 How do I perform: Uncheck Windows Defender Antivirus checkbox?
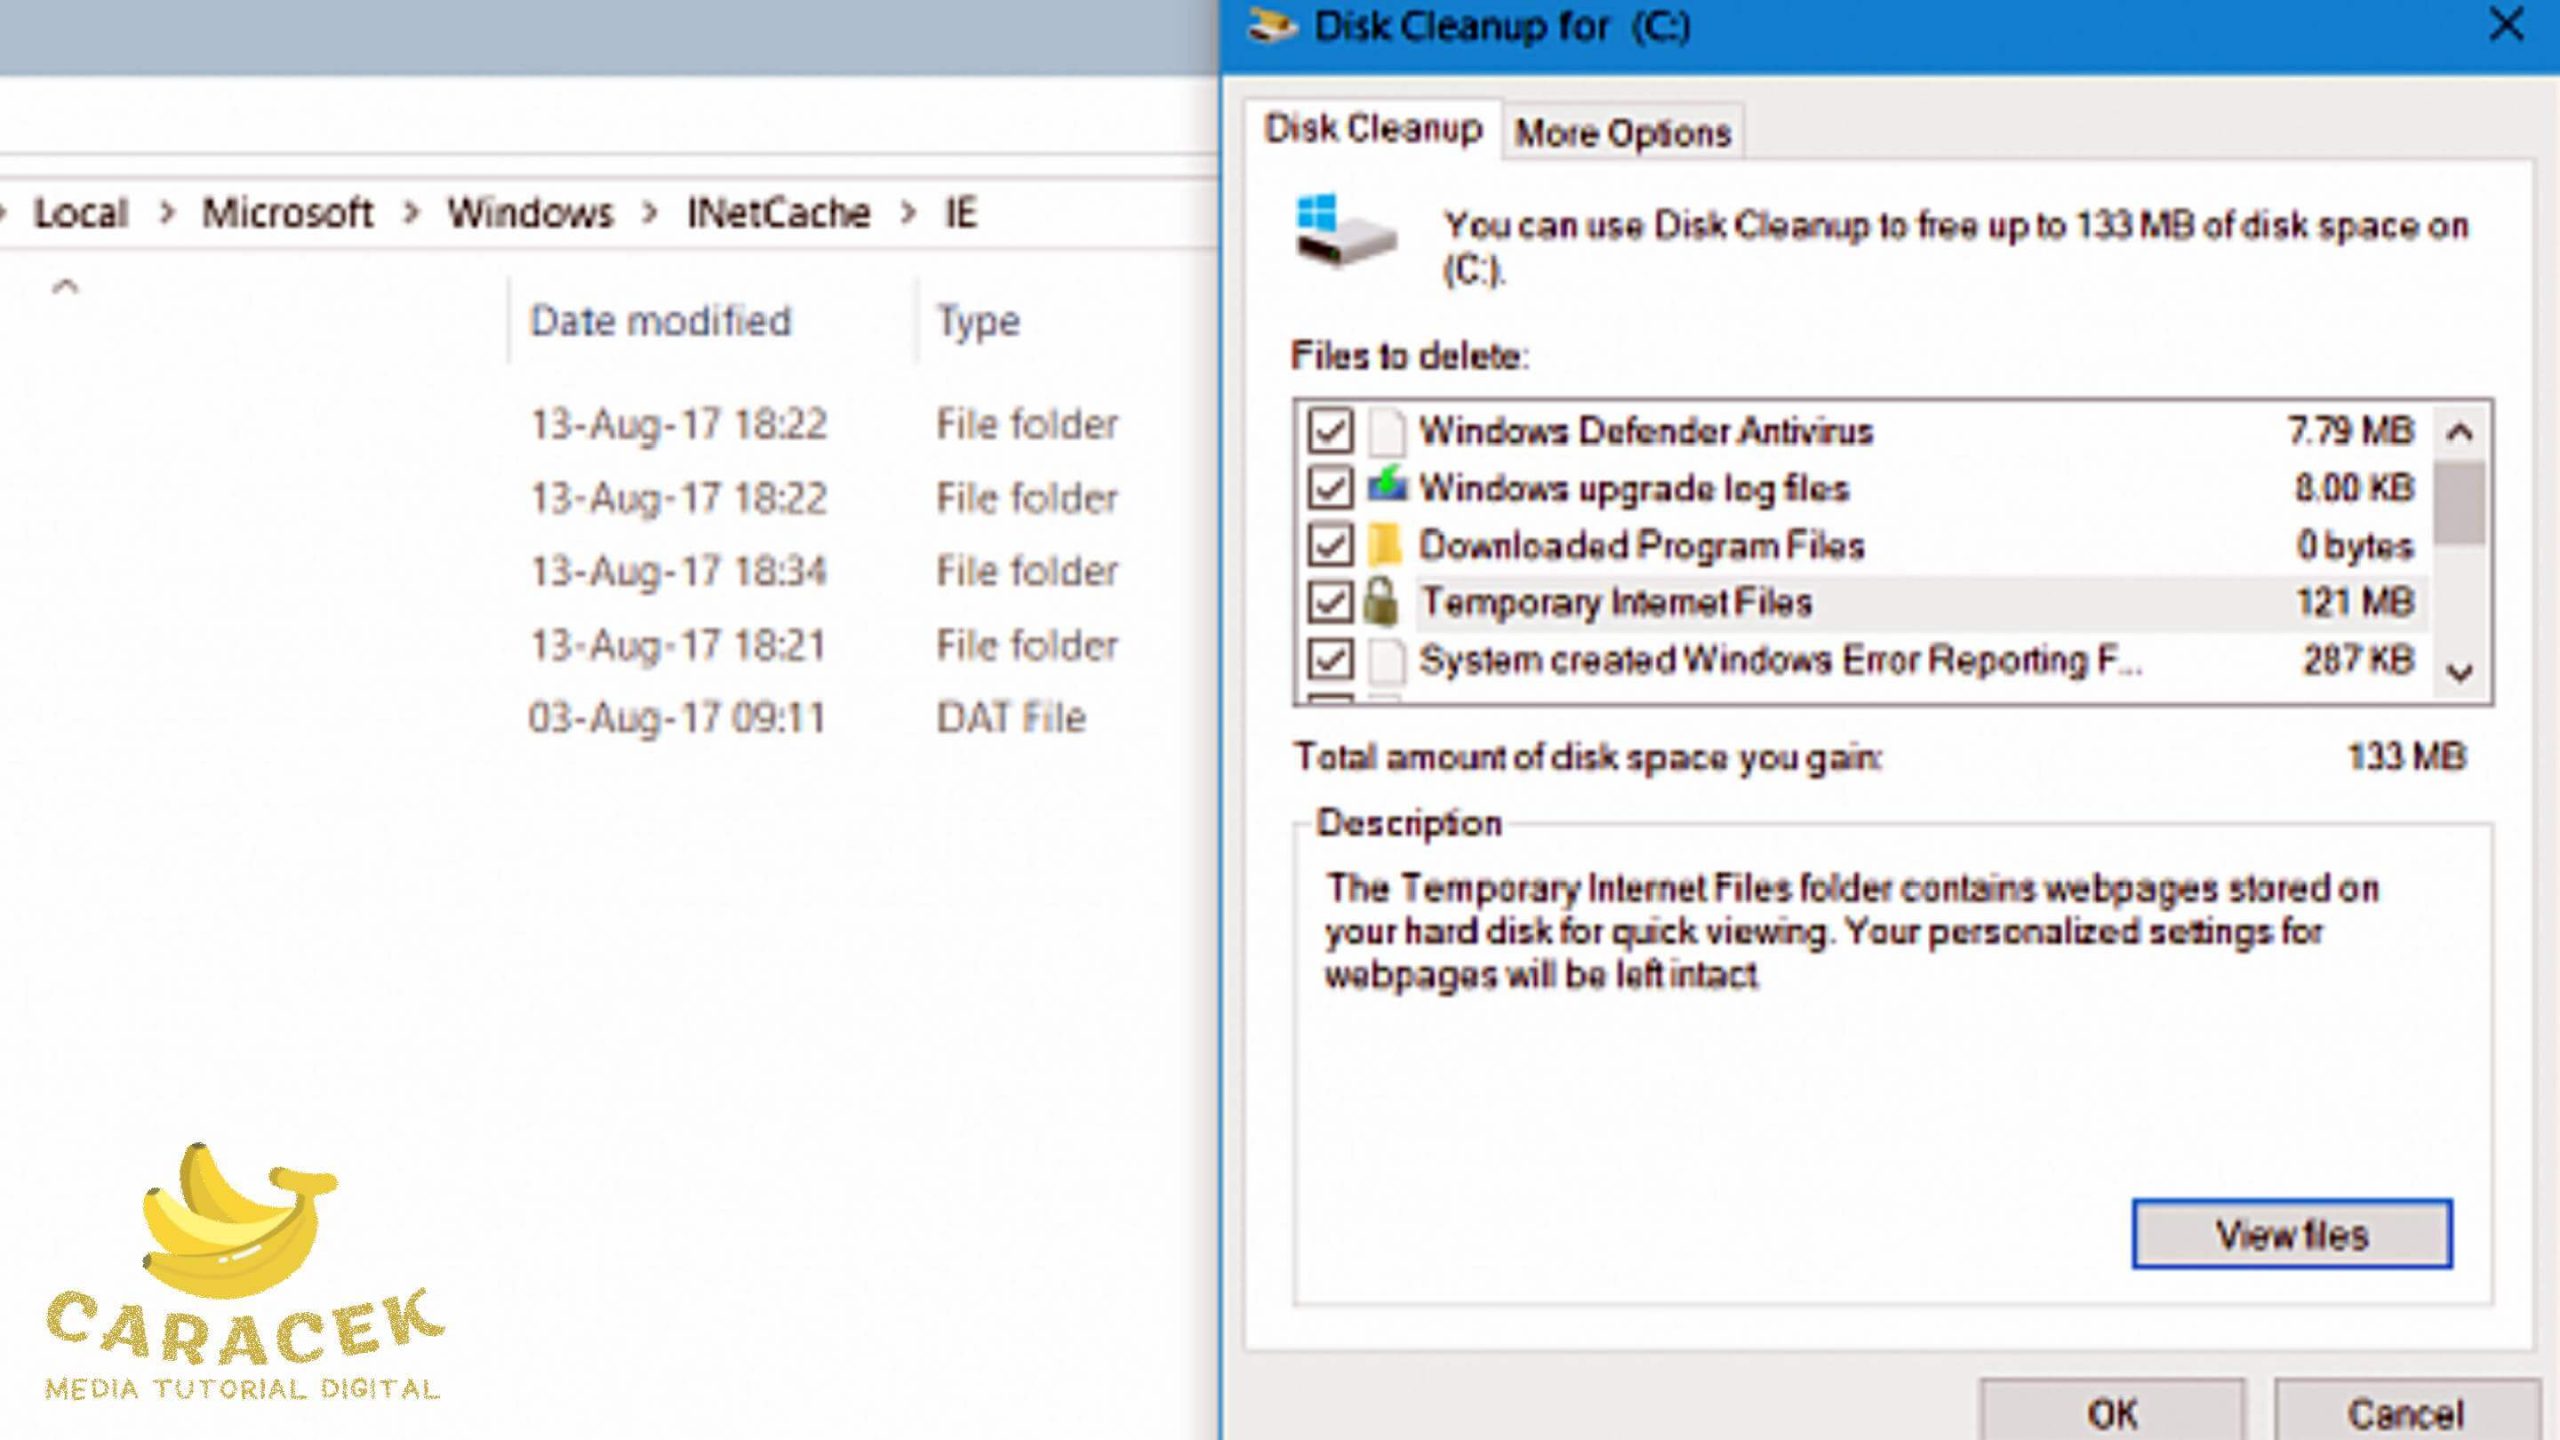(x=1330, y=432)
